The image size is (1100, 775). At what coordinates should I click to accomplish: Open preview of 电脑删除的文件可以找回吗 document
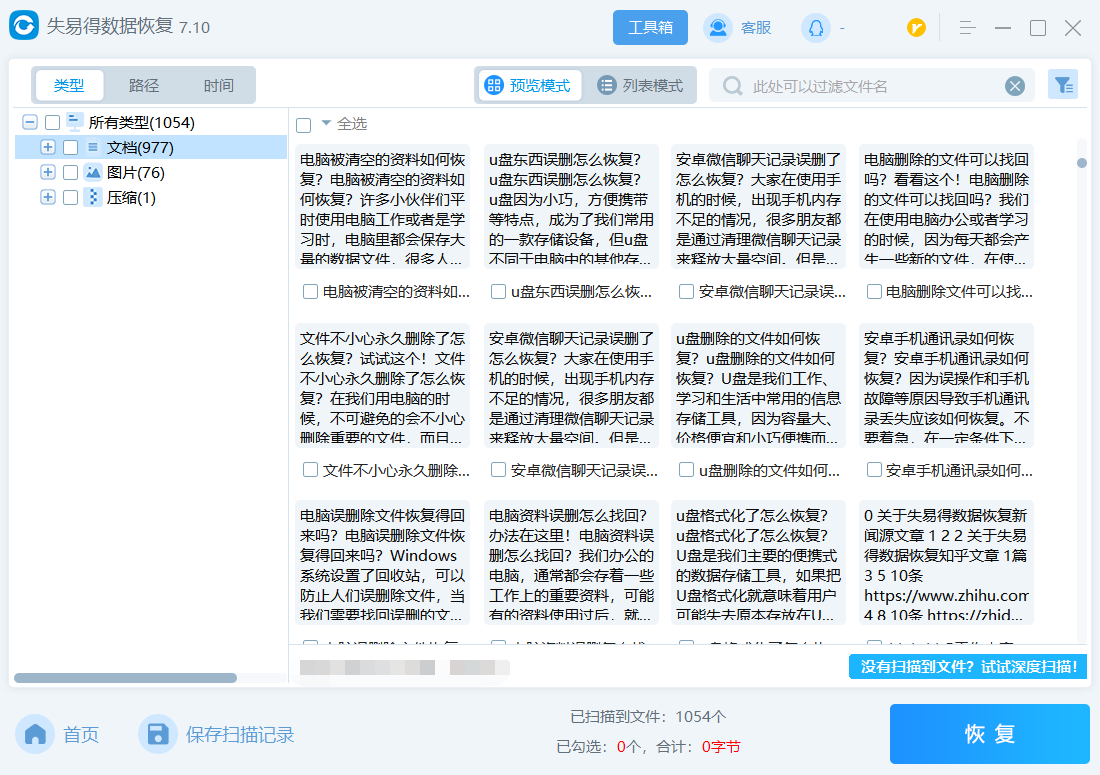tap(947, 207)
